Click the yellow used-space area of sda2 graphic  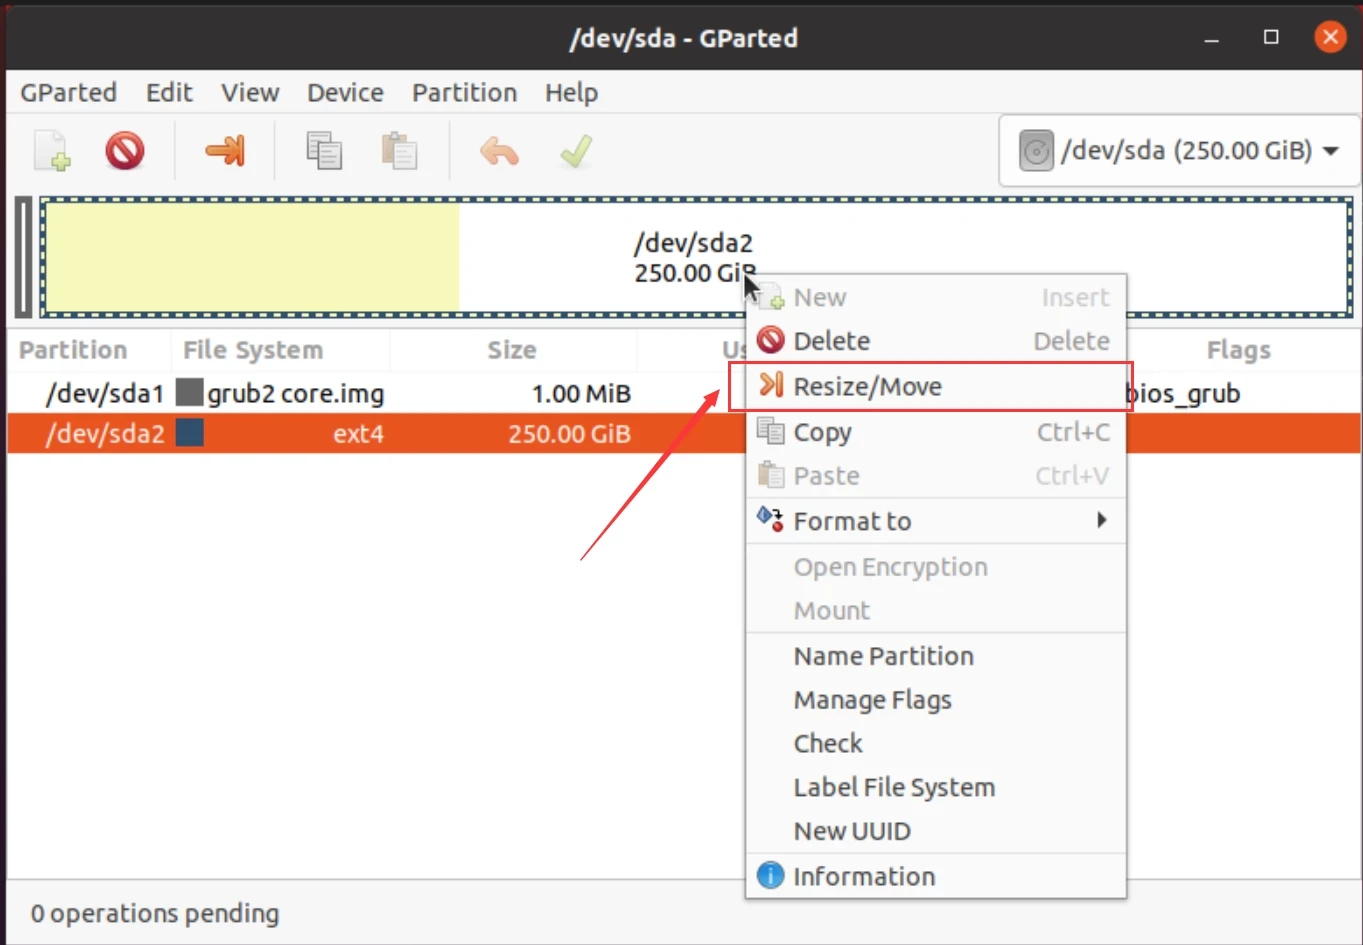pos(252,257)
